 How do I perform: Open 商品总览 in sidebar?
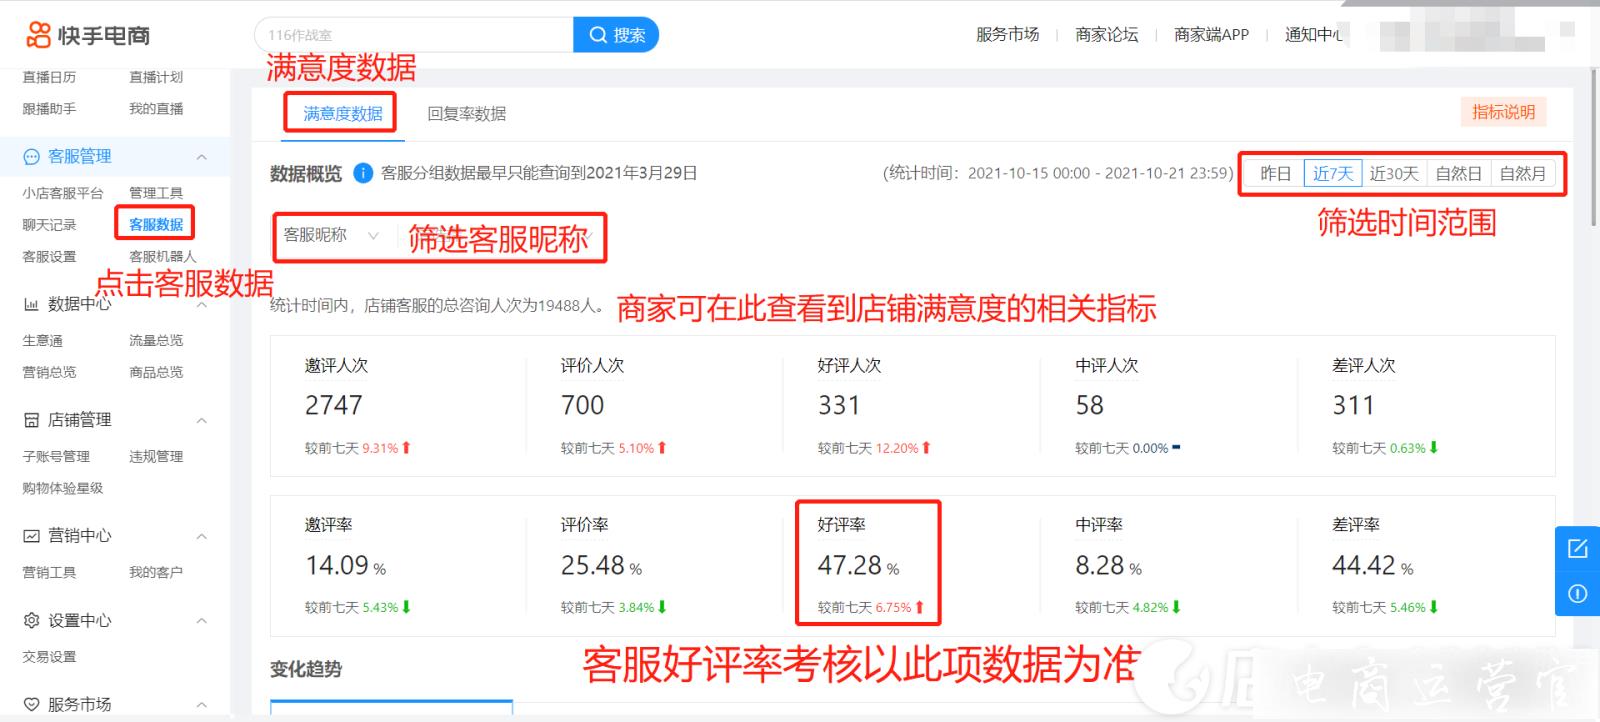pos(156,372)
